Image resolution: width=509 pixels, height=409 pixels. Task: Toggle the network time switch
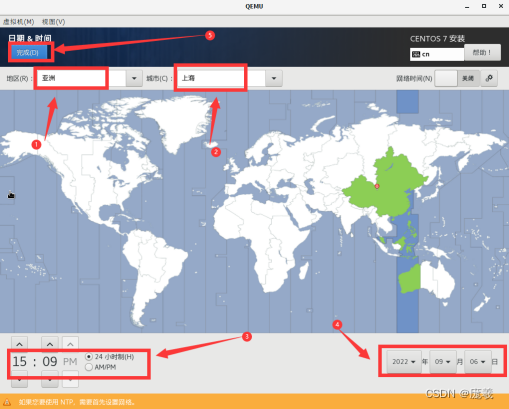pyautogui.click(x=457, y=78)
